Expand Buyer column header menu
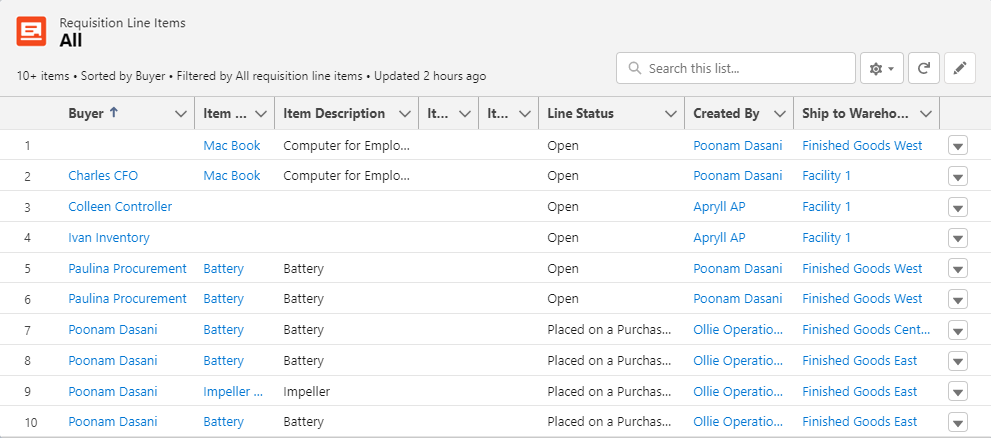Viewport: 991px width, 438px height. tap(180, 114)
